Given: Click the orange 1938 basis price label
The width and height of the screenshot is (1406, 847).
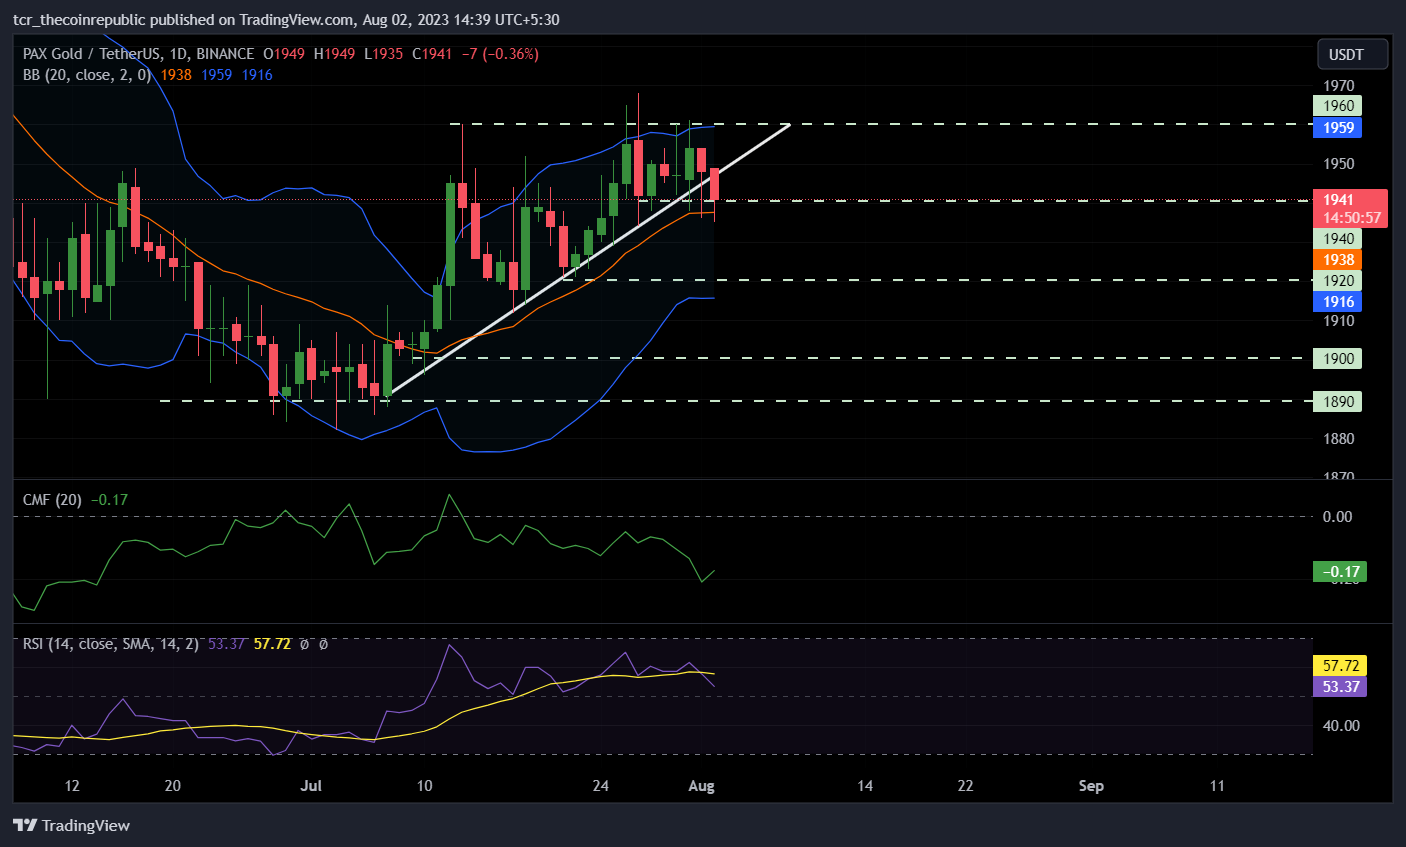Looking at the screenshot, I should (x=1338, y=260).
